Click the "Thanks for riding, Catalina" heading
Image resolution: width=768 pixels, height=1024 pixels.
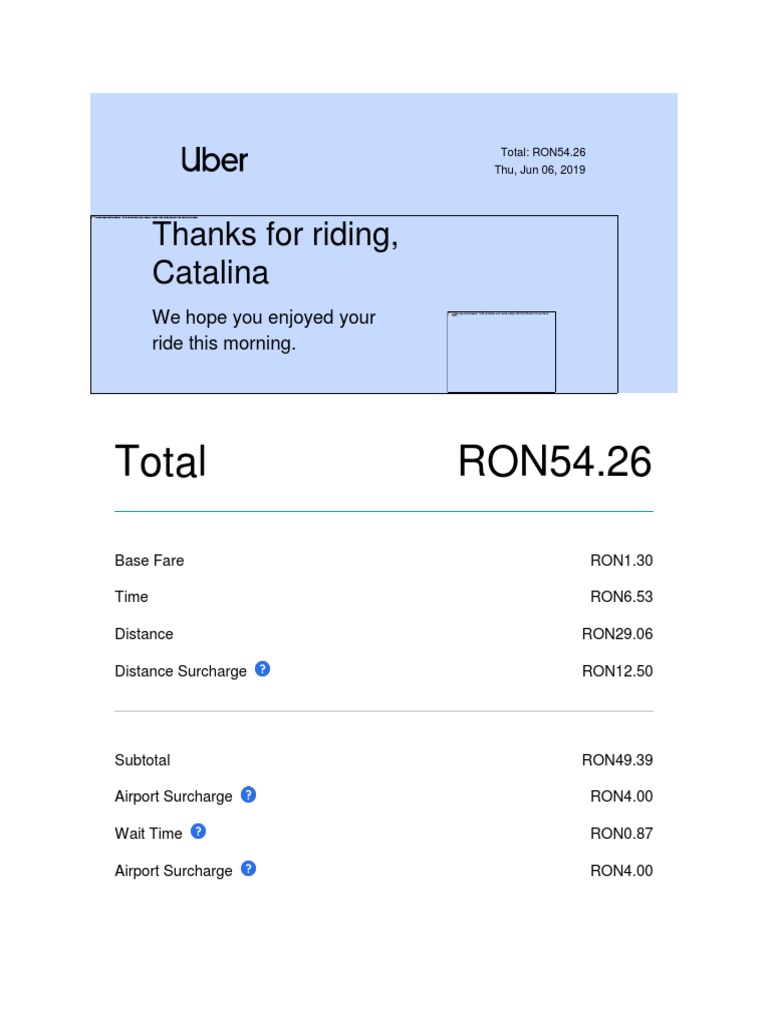tap(275, 253)
